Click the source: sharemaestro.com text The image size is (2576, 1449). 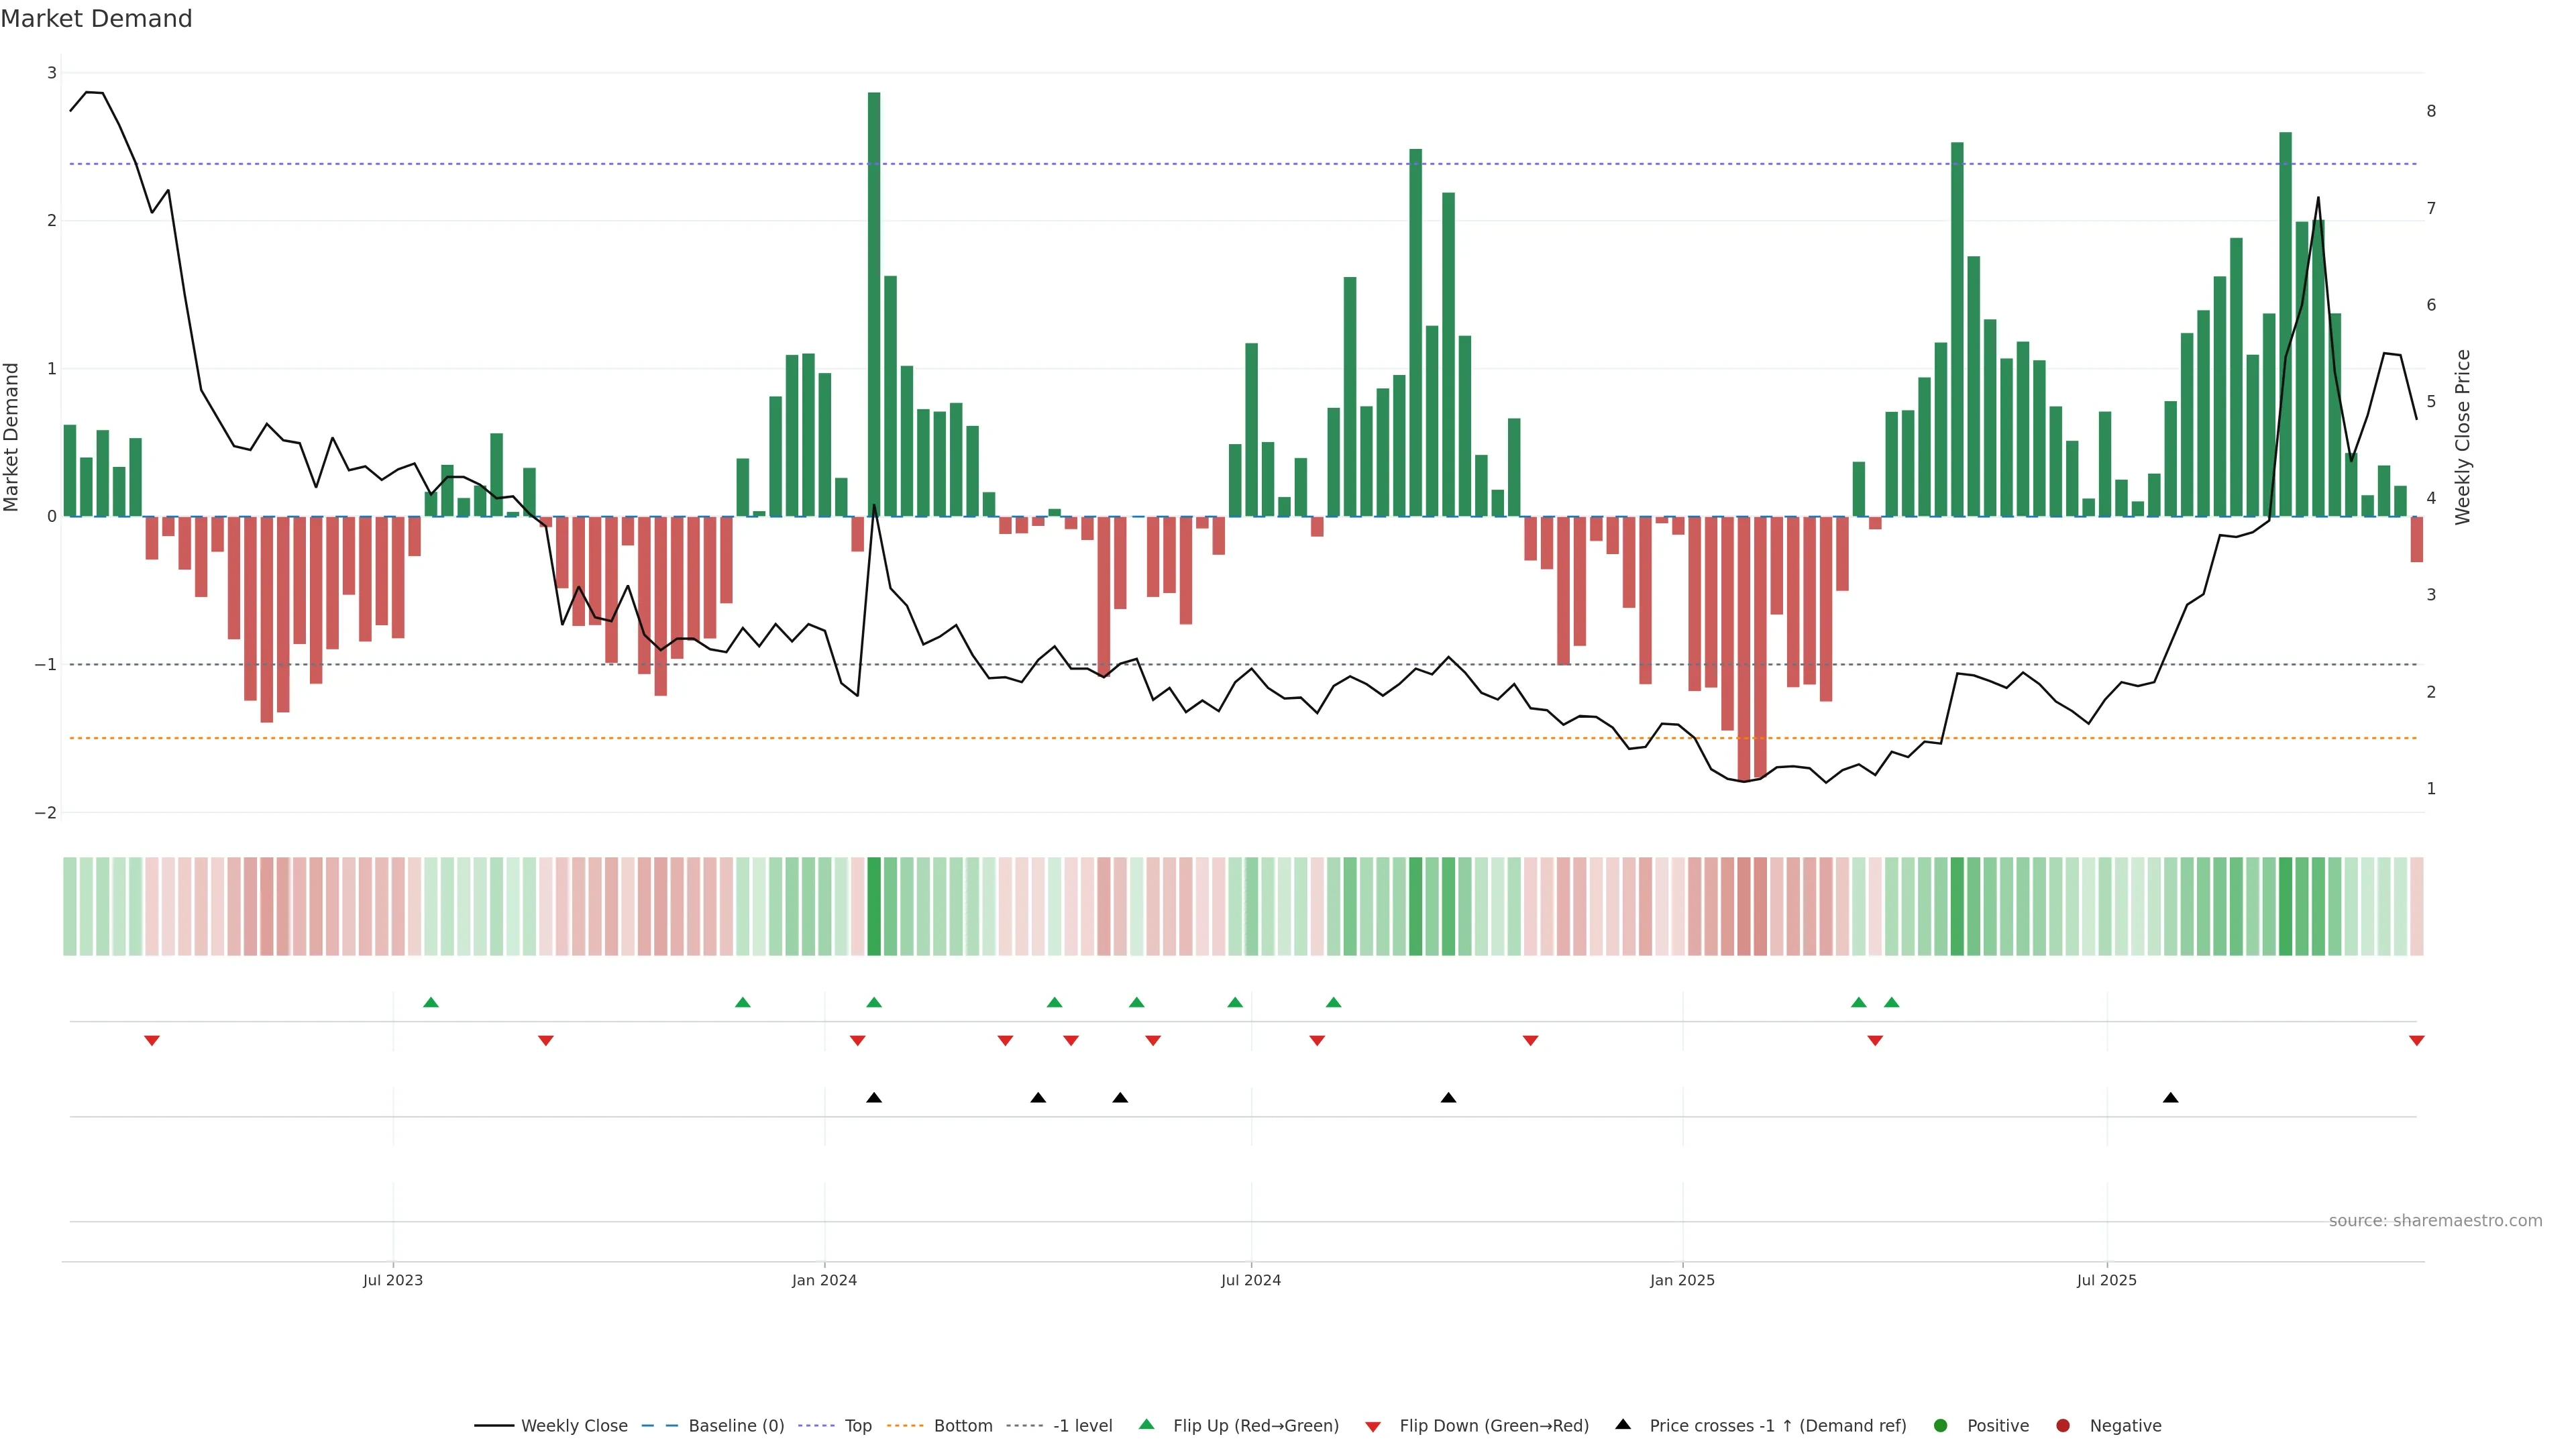[2435, 1220]
